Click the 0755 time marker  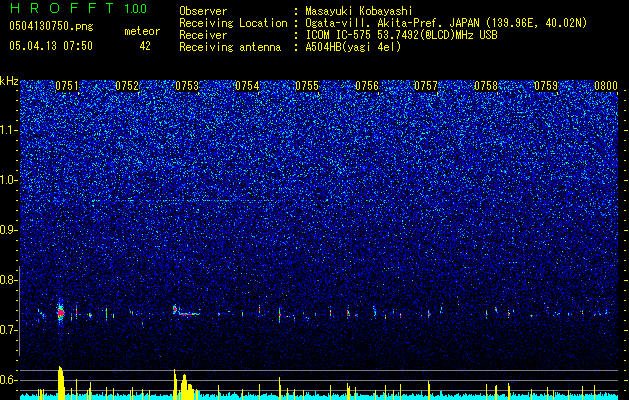[307, 86]
